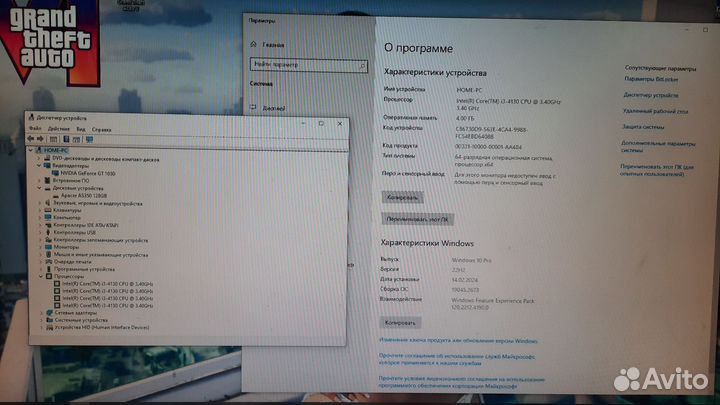This screenshot has height=405, width=720.
Task: Click the Найти параметр search field
Action: tap(309, 65)
